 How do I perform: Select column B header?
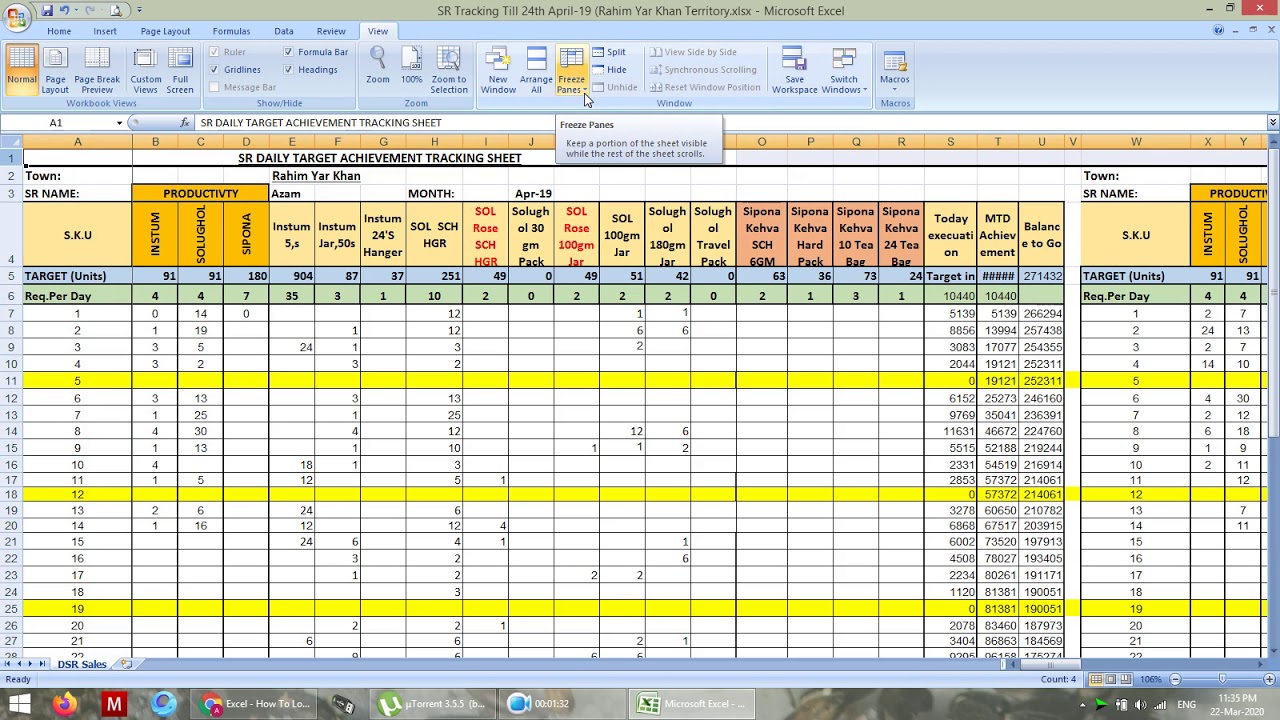155,142
